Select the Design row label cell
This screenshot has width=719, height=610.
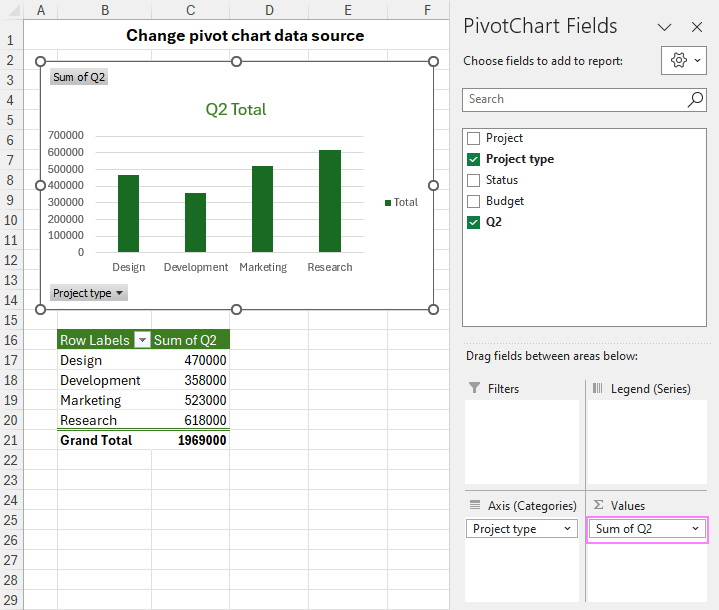[105, 360]
